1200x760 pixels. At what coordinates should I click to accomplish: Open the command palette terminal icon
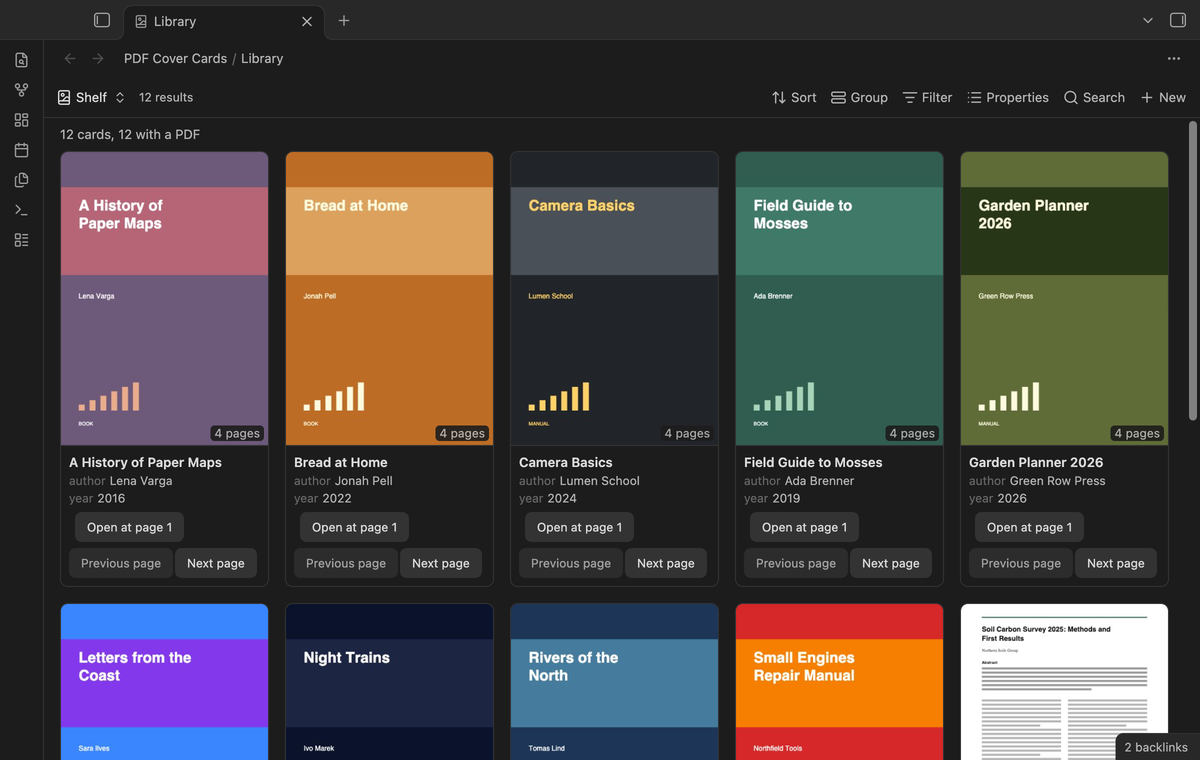21,210
